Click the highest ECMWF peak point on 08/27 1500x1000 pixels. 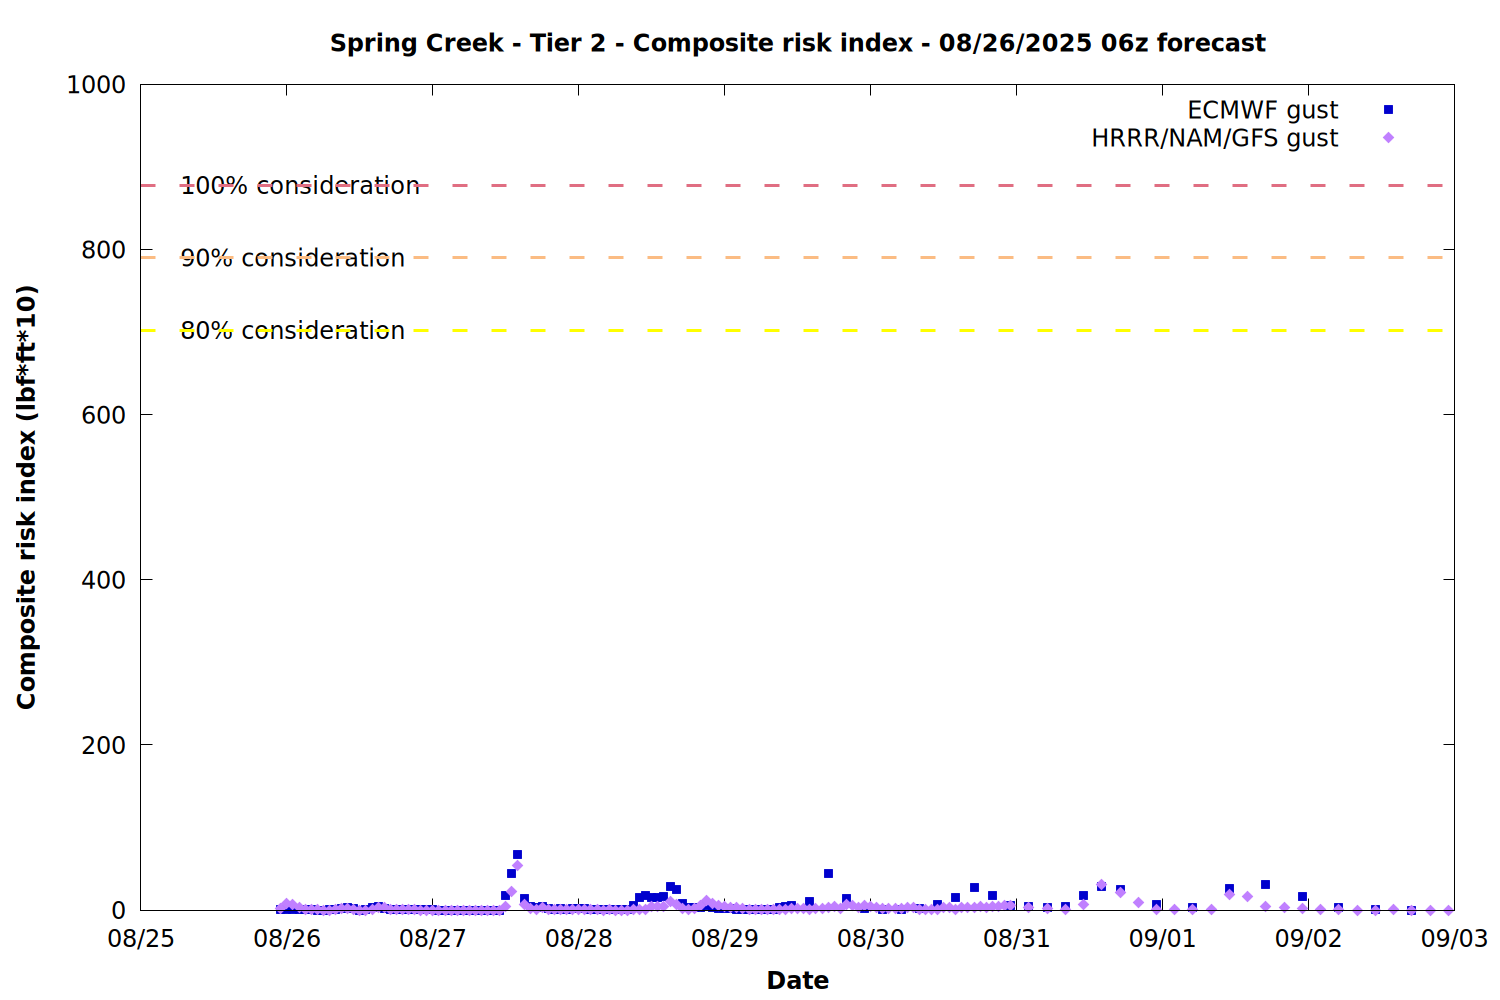tap(517, 855)
